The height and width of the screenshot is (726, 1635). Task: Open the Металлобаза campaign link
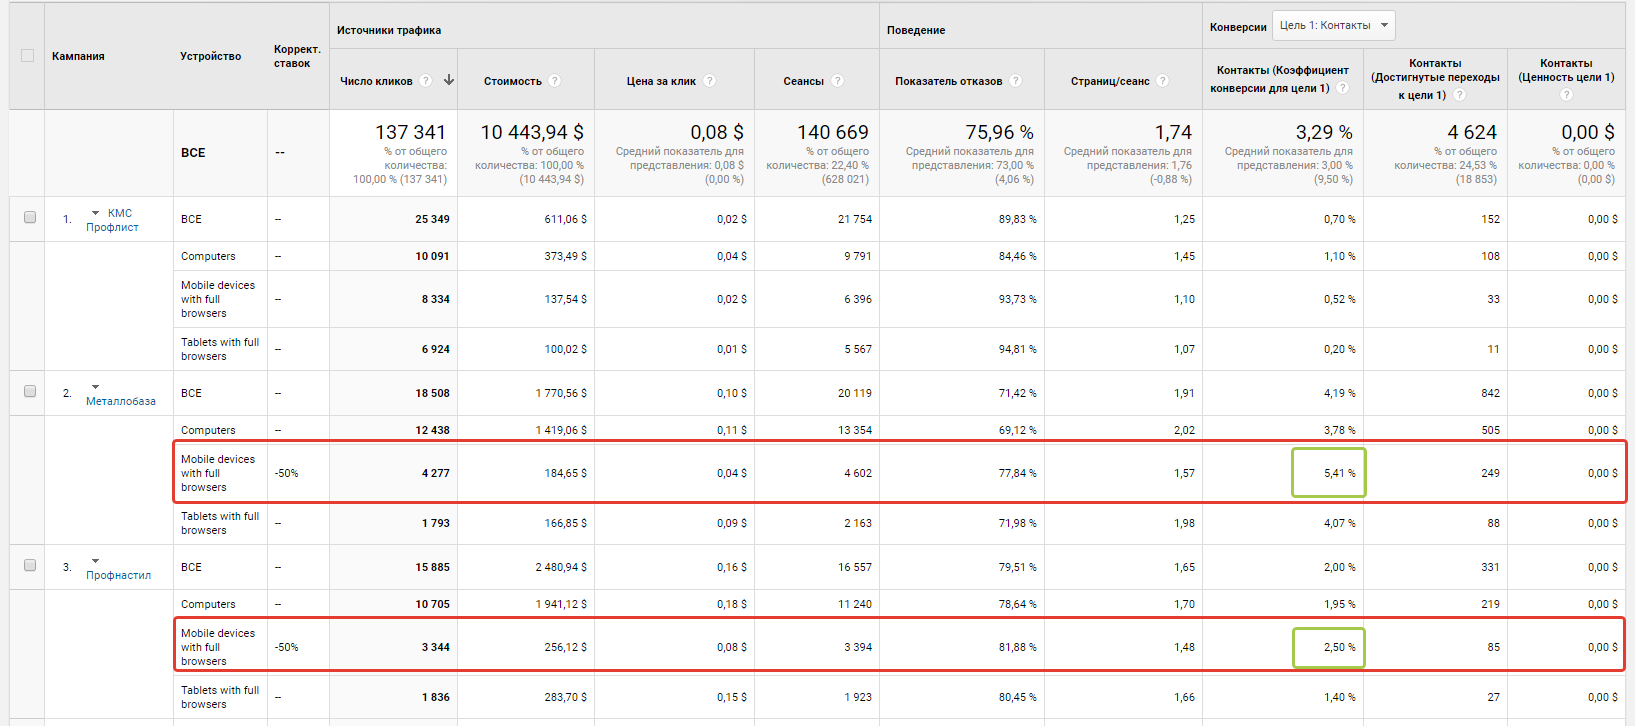(x=121, y=401)
